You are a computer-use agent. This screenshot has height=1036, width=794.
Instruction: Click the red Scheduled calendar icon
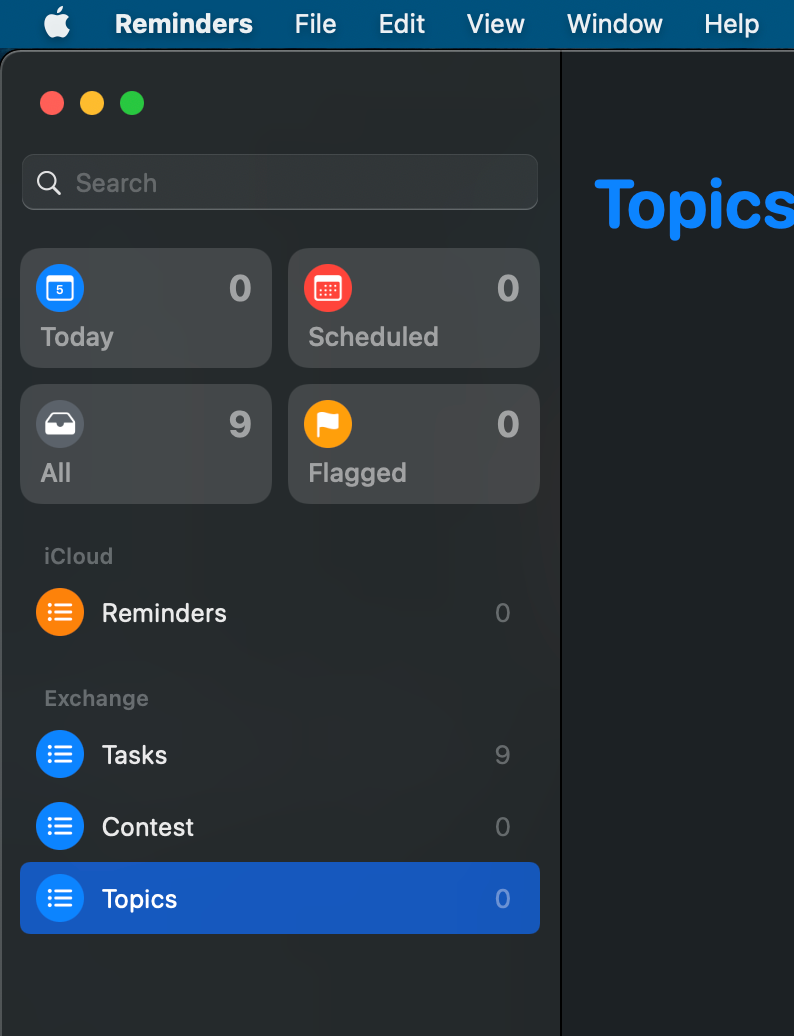(327, 288)
